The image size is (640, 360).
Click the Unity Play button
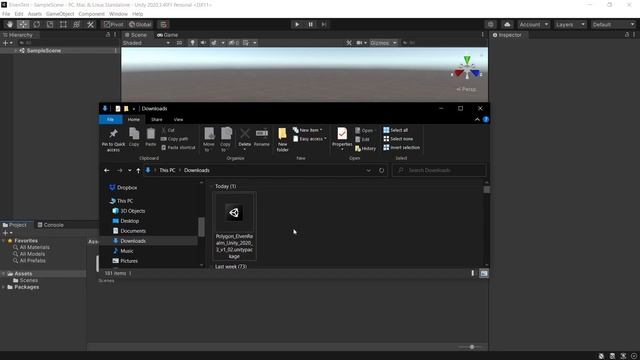point(297,24)
